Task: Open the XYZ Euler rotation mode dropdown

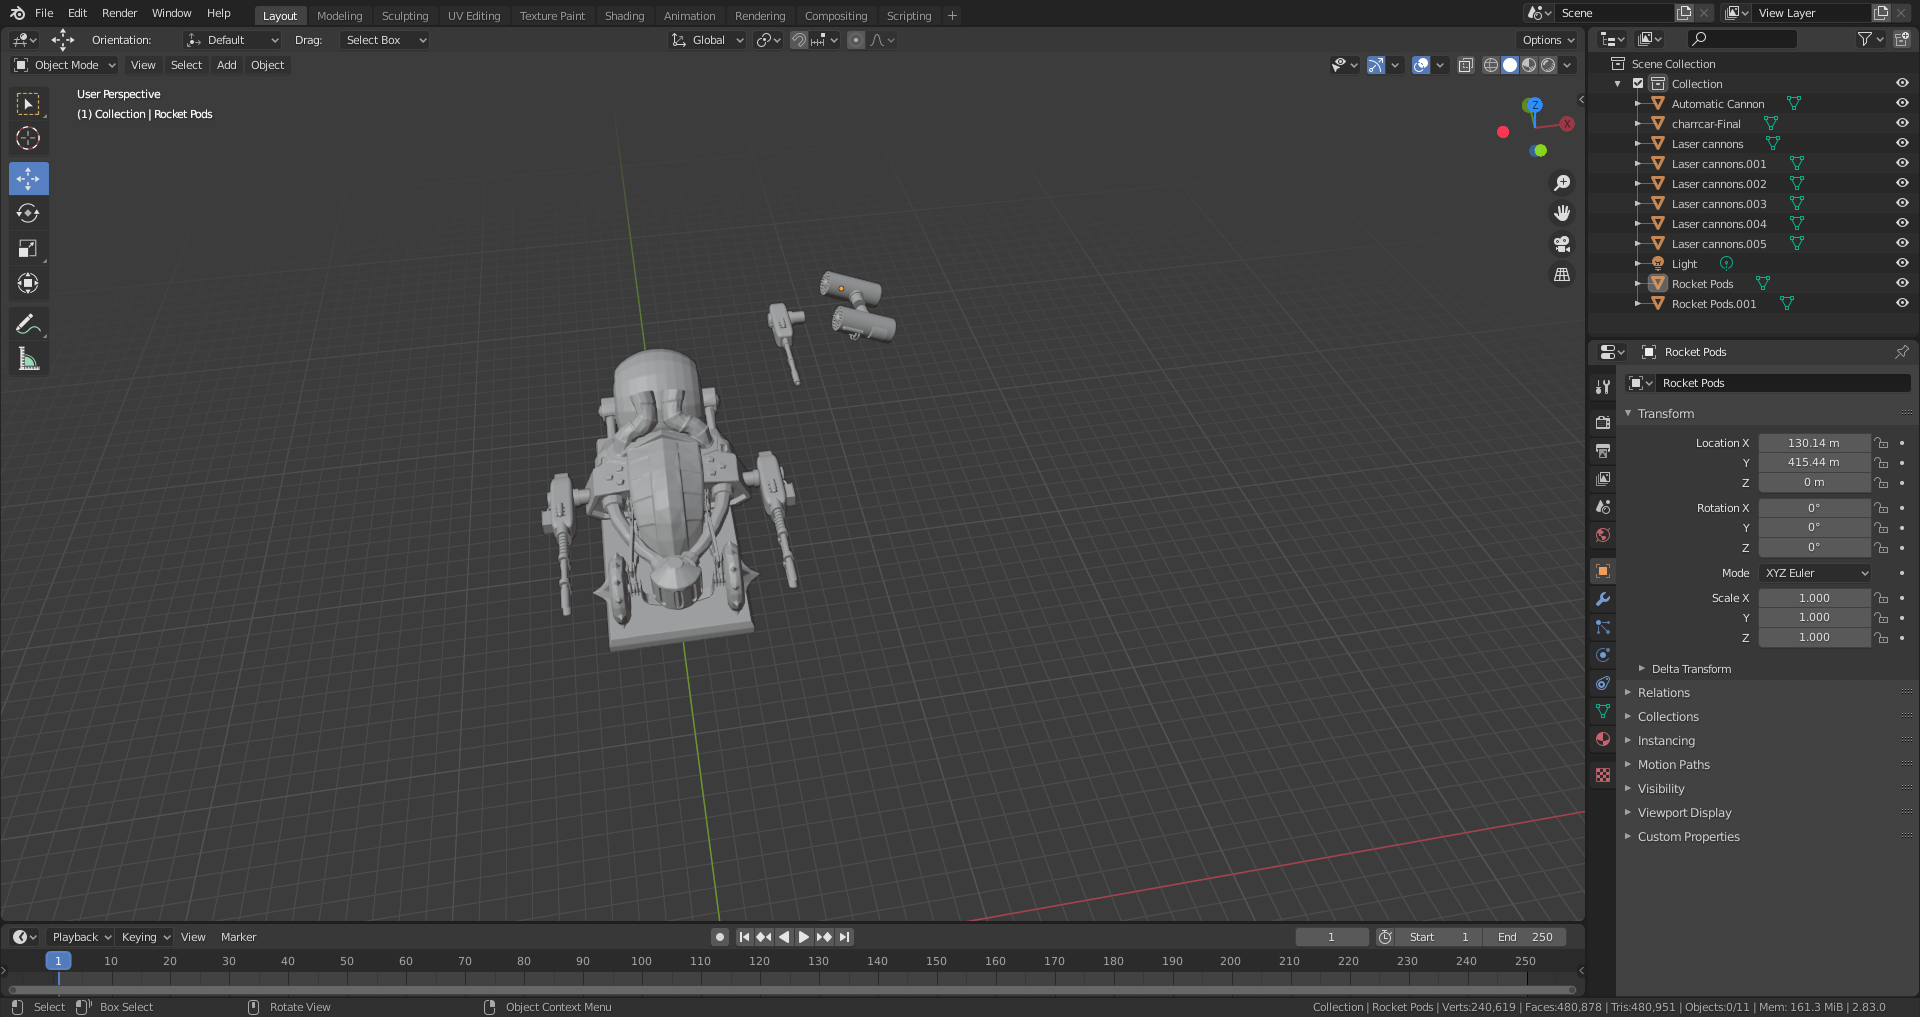Action: 1815,573
